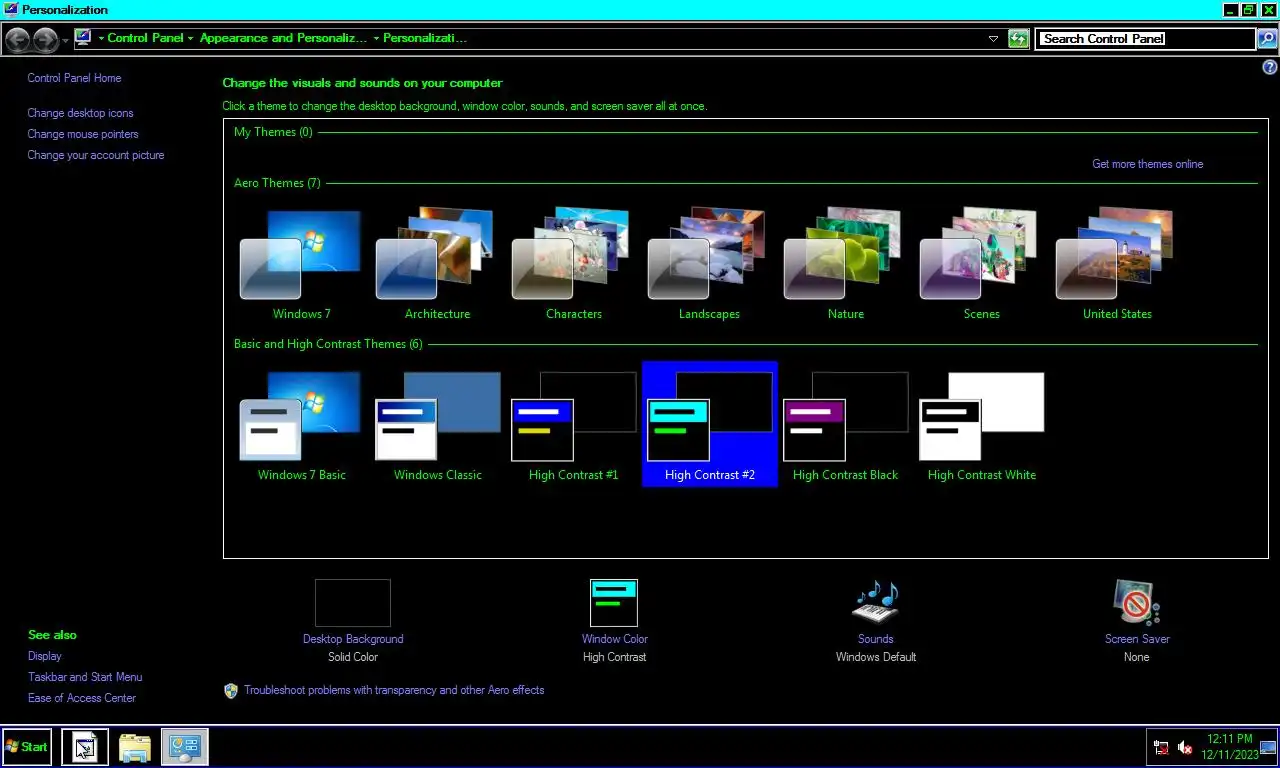Expand the address bar history dropdown
The width and height of the screenshot is (1280, 768).
(x=993, y=39)
